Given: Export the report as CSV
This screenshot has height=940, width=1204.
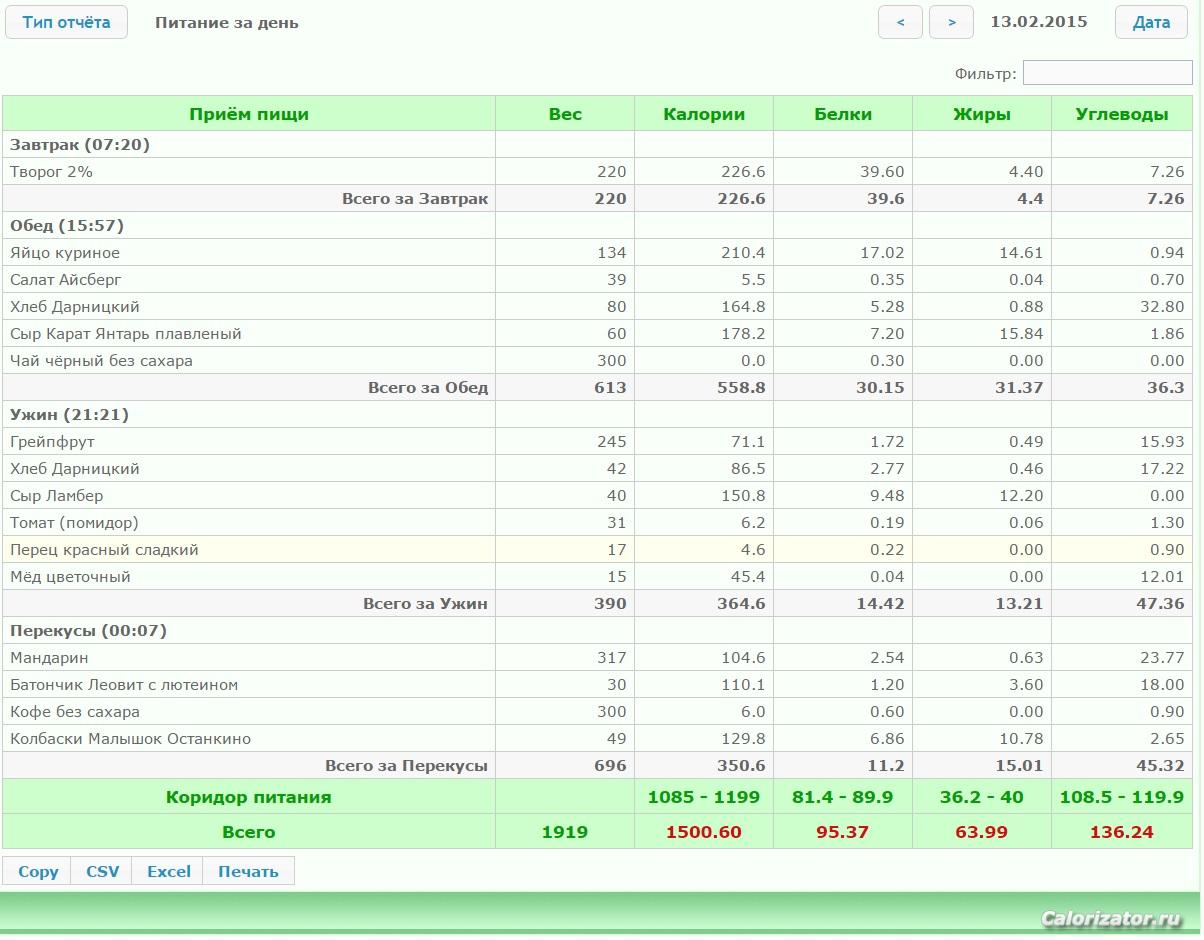Looking at the screenshot, I should 102,871.
